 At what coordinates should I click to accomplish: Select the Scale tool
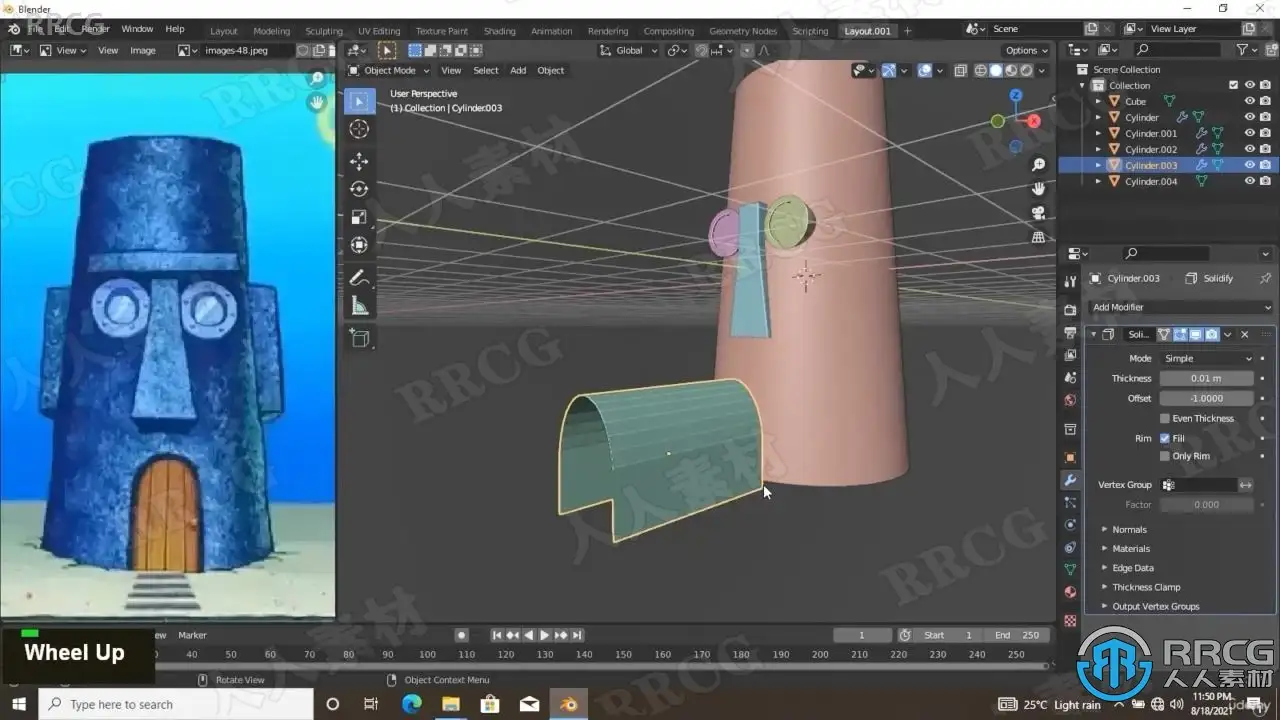[x=360, y=217]
